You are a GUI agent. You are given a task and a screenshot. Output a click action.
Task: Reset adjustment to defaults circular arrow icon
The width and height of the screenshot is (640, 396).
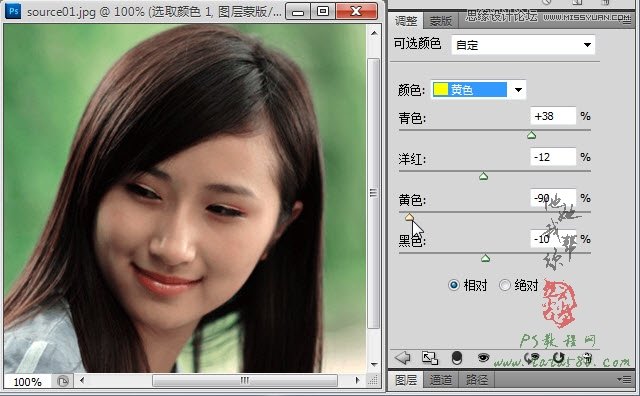pyautogui.click(x=559, y=358)
